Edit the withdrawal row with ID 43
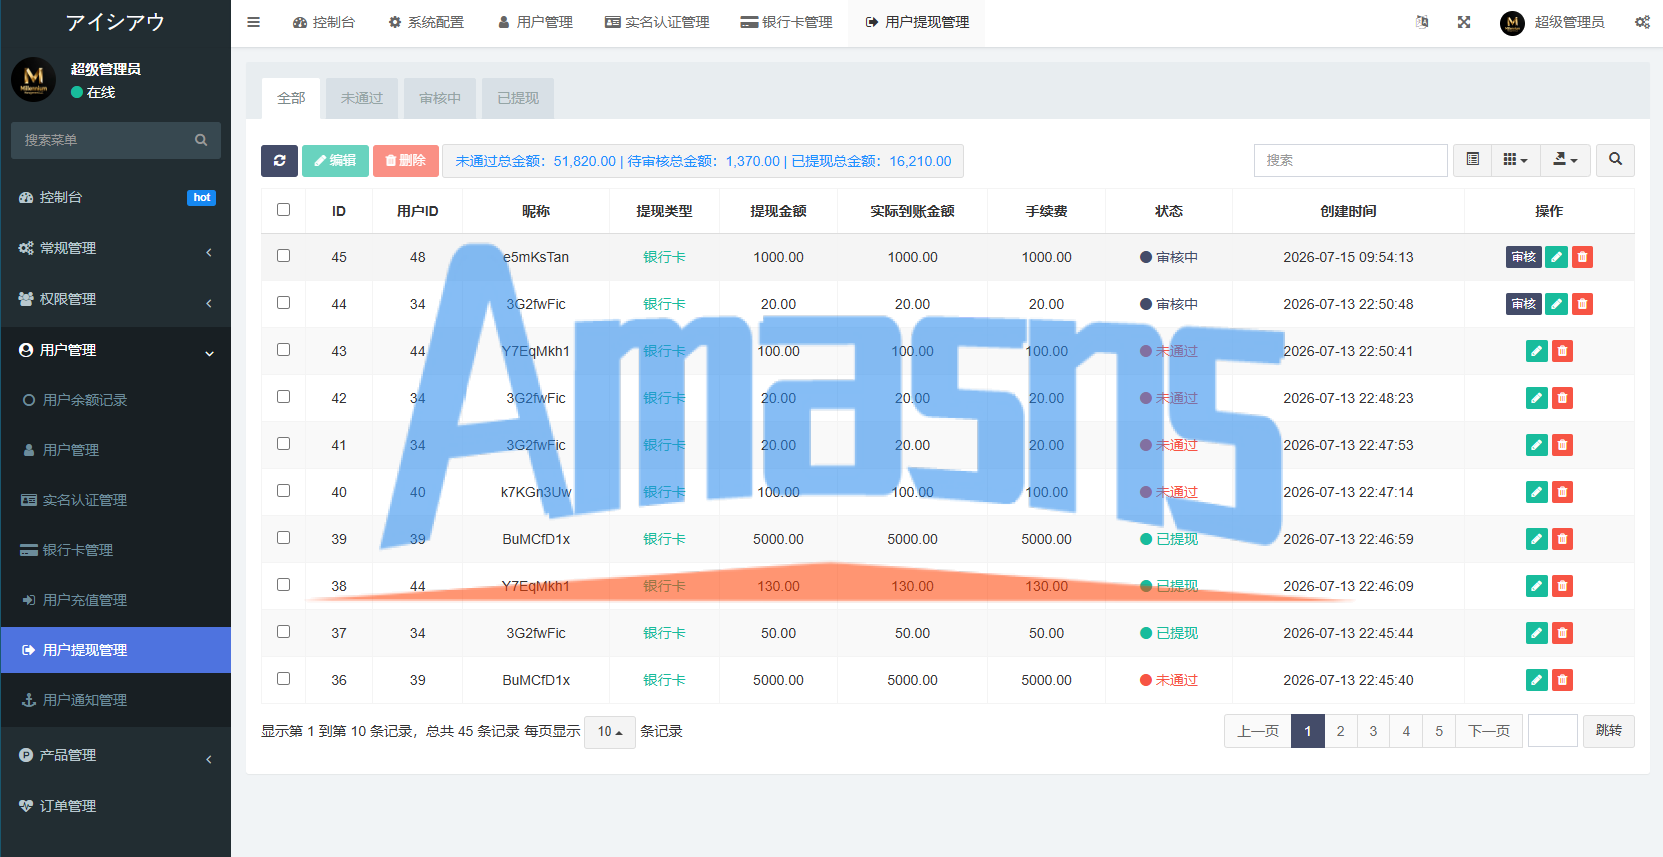Viewport: 1663px width, 857px height. (1537, 351)
